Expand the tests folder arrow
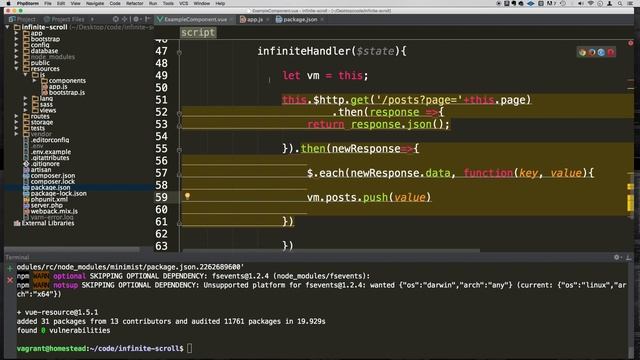The height and width of the screenshot is (360, 640). tap(16, 128)
